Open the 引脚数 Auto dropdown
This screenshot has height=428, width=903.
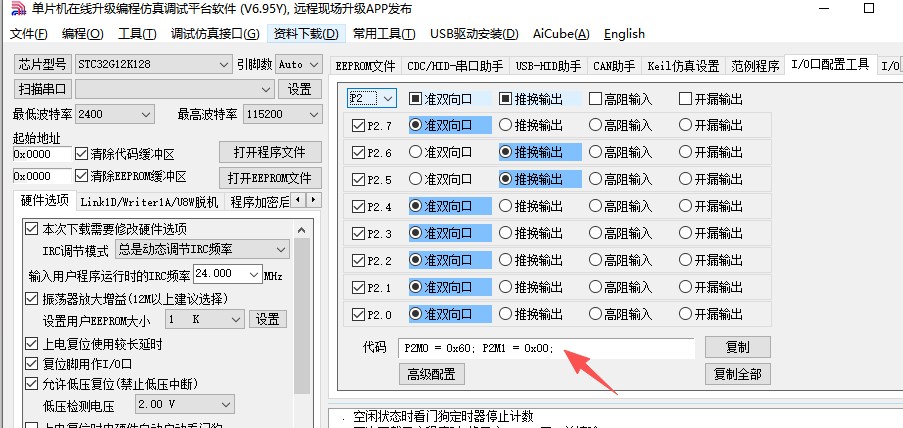298,65
